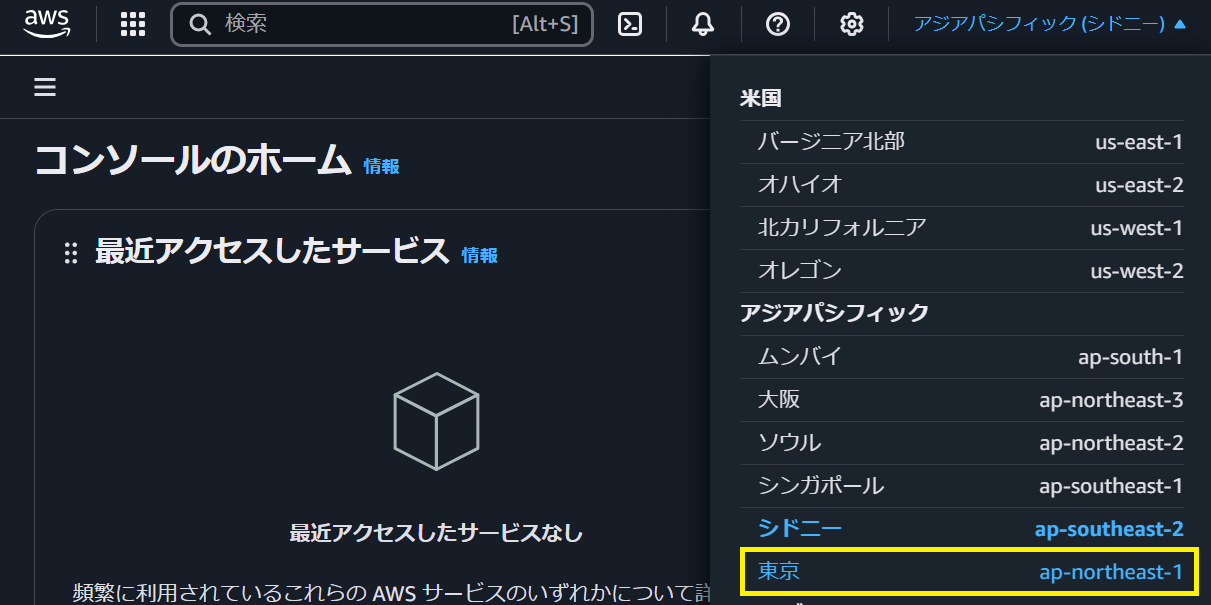This screenshot has width=1211, height=605.
Task: Select 大阪 ap-northeast-3 region
Action: point(962,400)
